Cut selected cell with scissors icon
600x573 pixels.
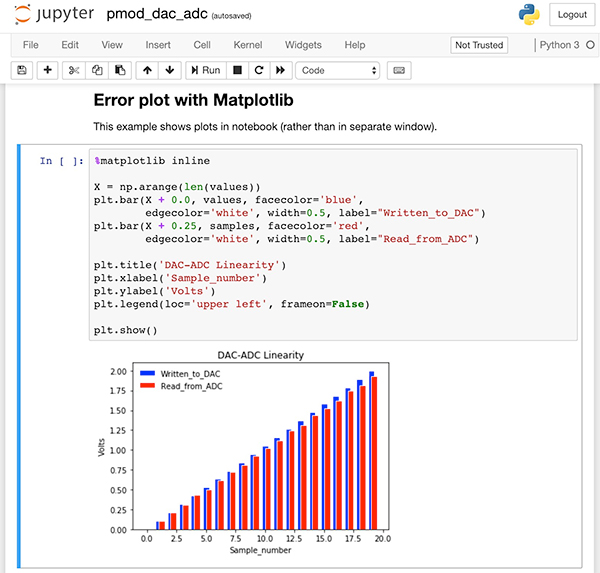coord(74,70)
